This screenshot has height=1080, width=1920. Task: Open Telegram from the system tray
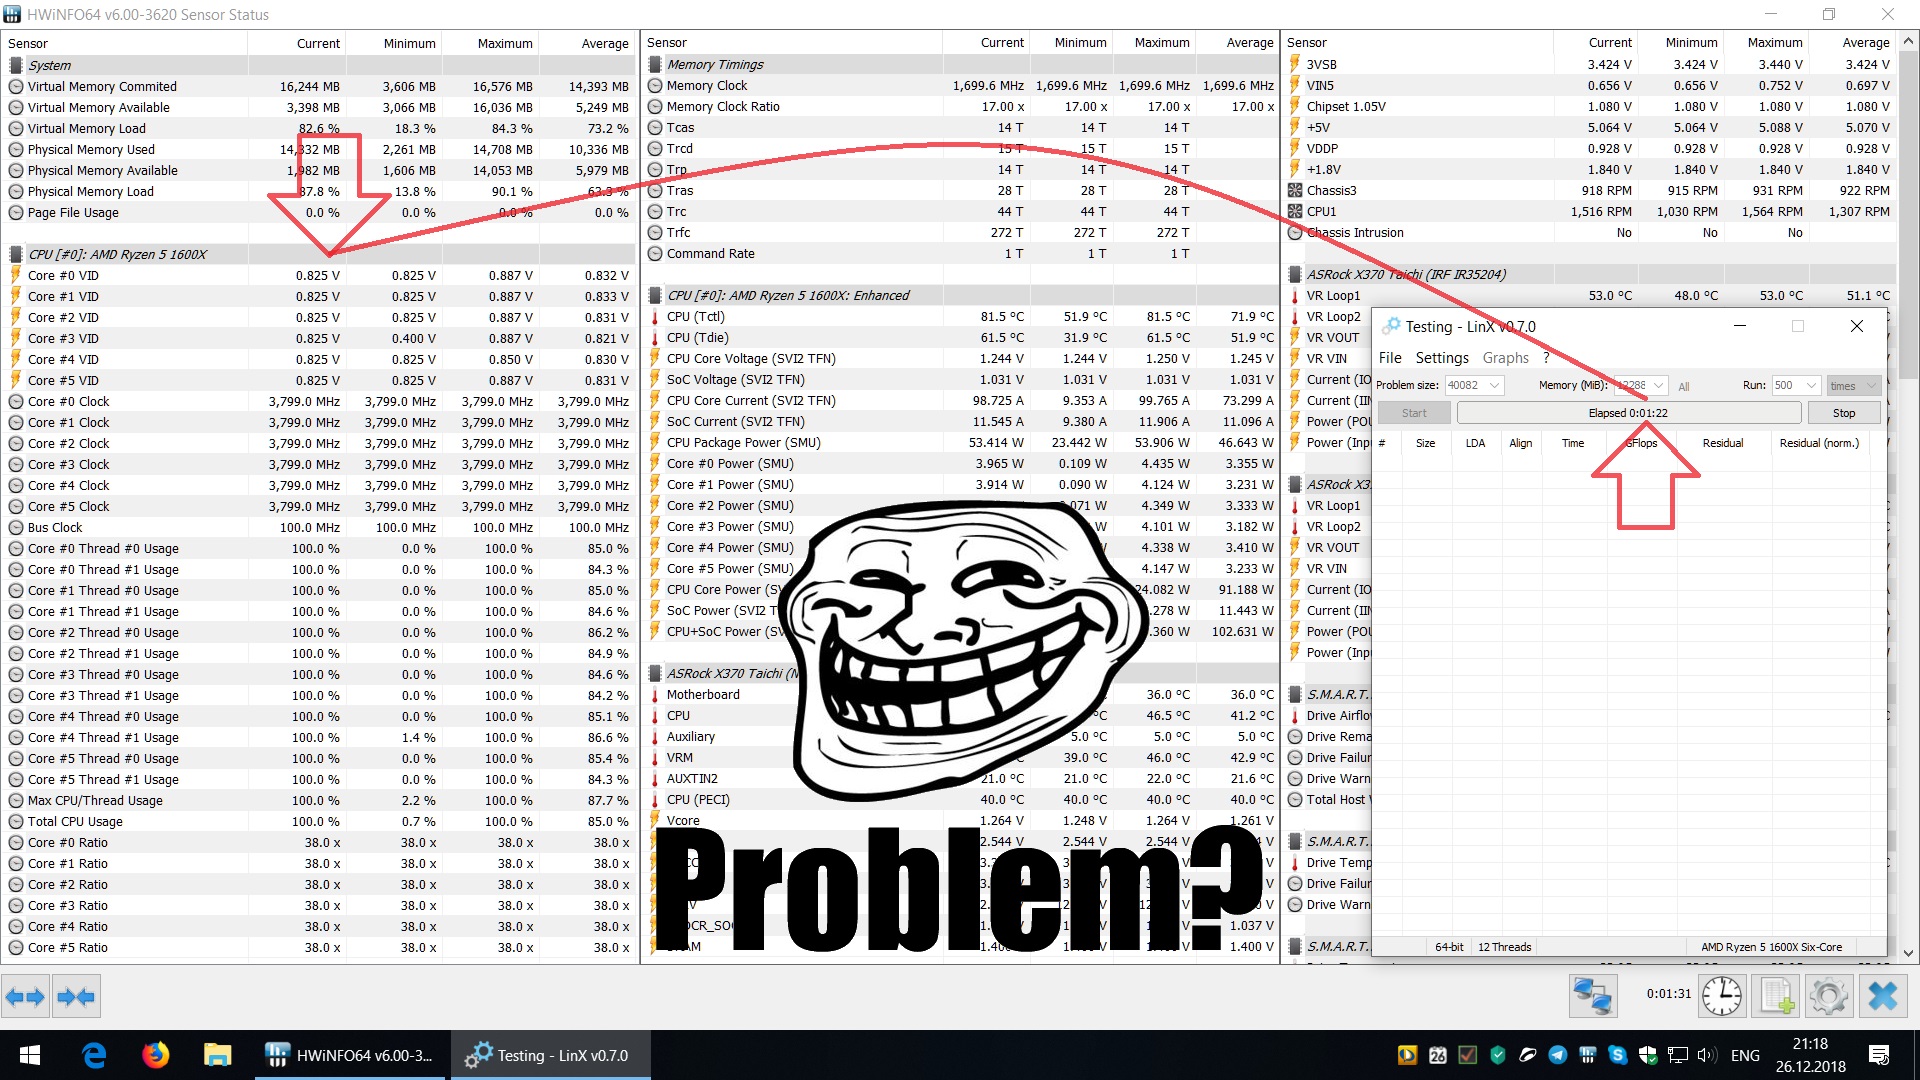click(x=1558, y=1055)
